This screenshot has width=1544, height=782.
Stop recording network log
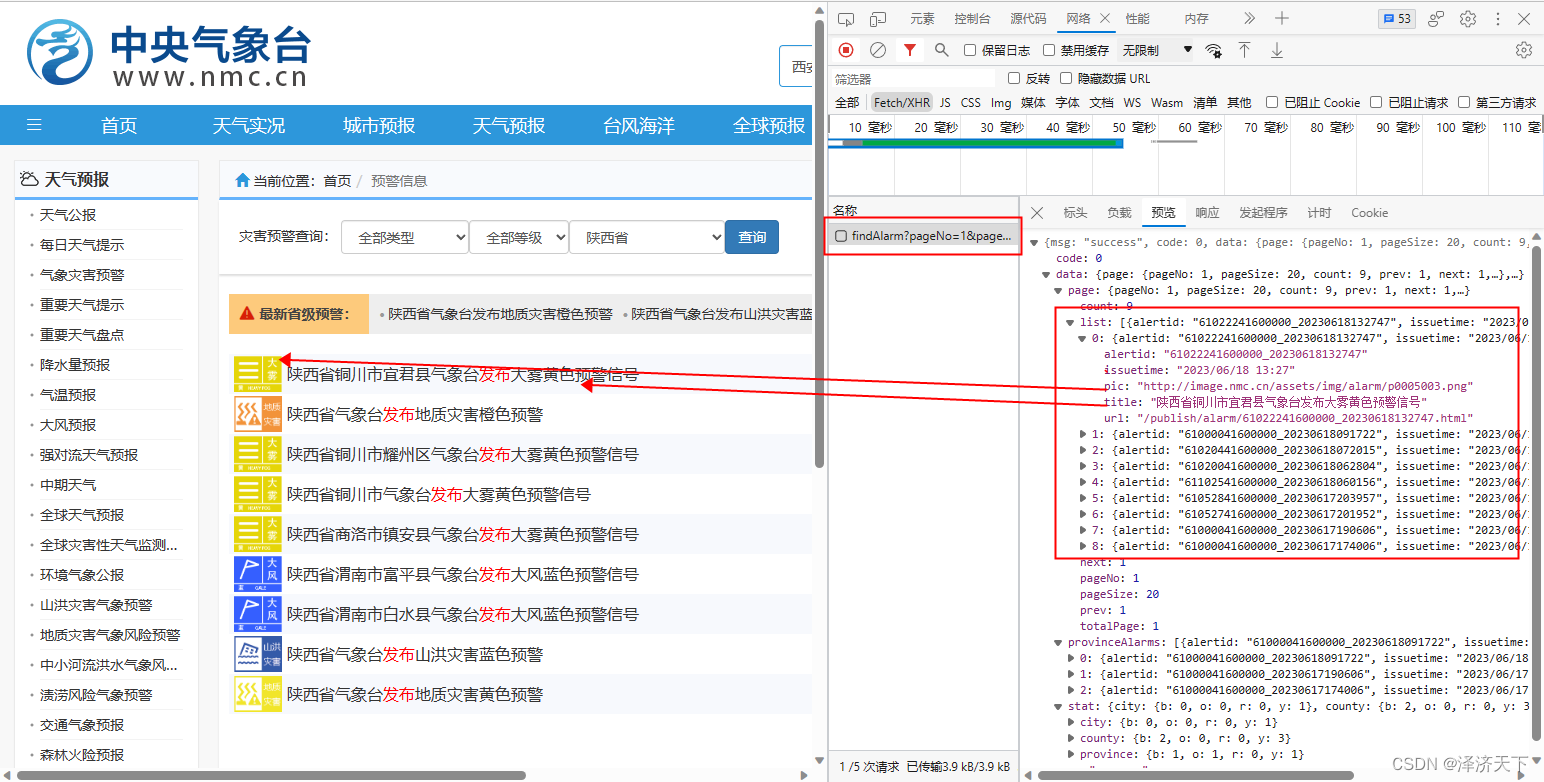click(846, 50)
